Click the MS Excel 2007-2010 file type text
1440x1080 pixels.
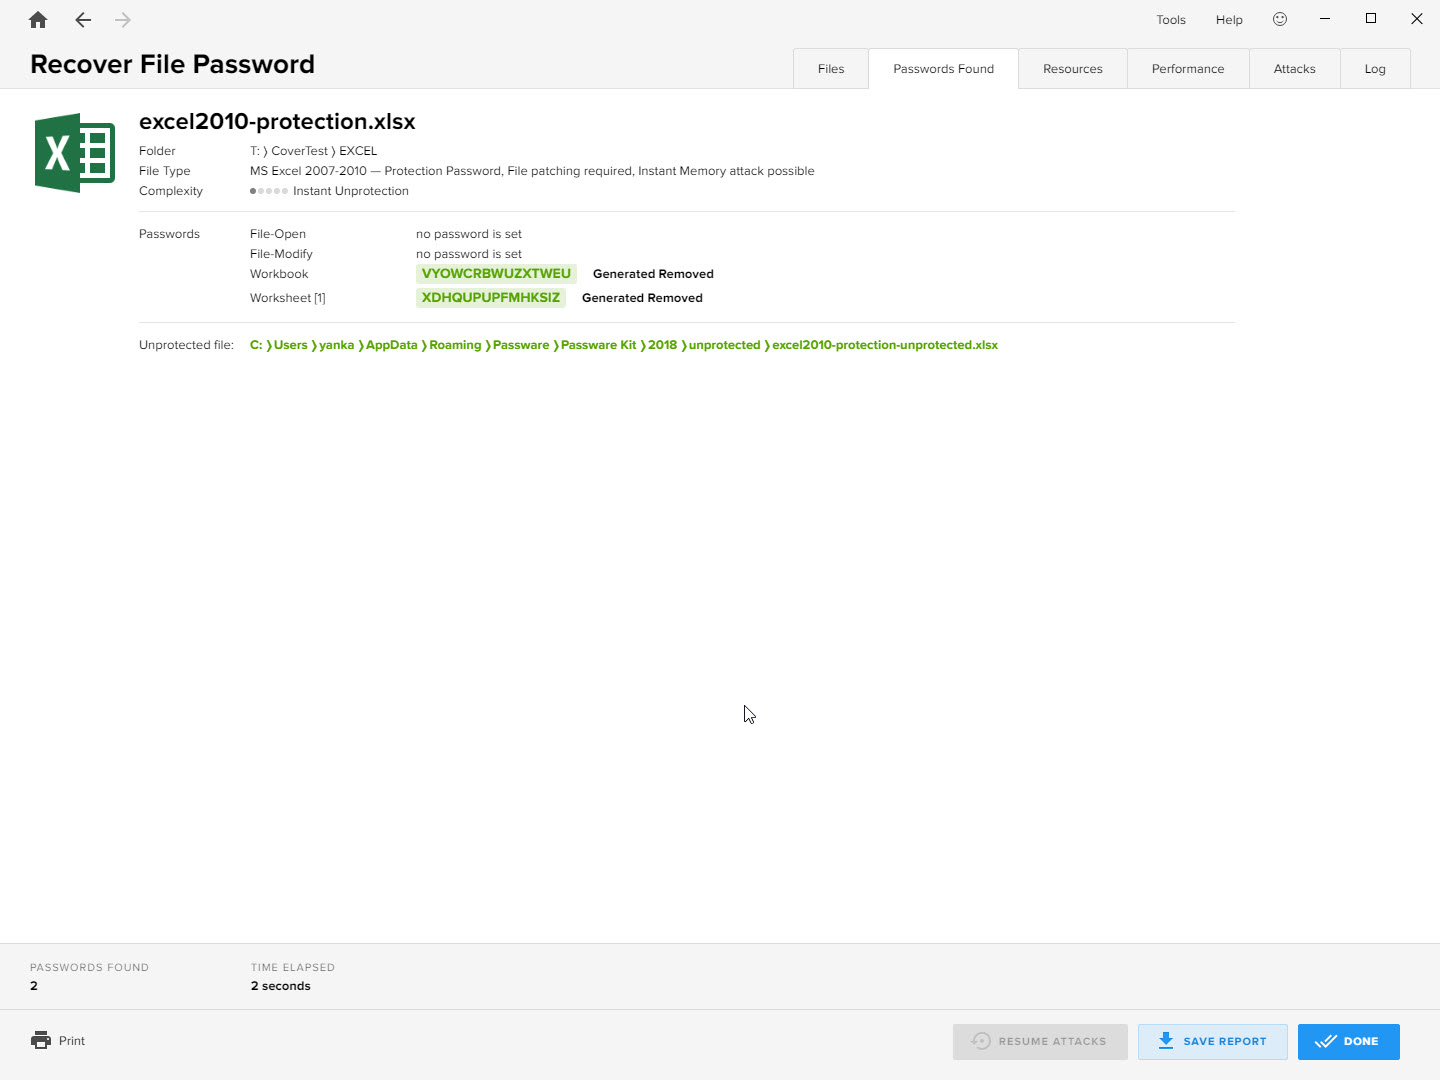532,171
